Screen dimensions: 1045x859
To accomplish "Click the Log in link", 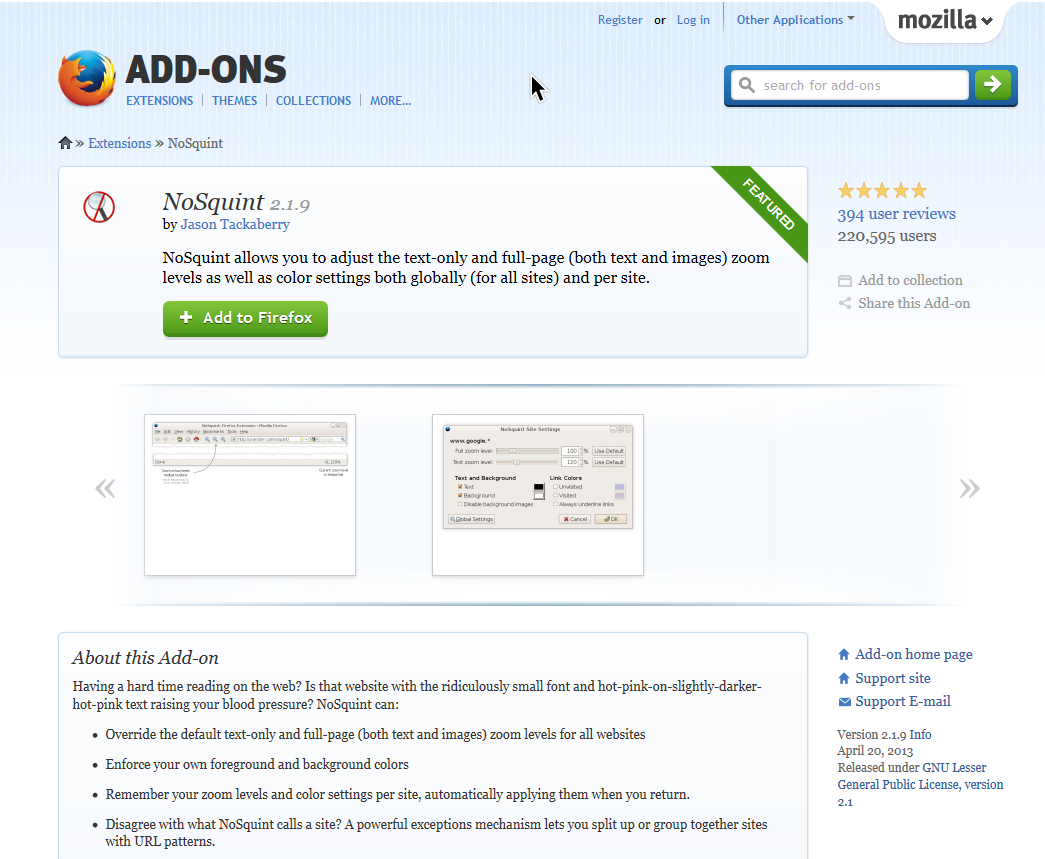I will (693, 20).
